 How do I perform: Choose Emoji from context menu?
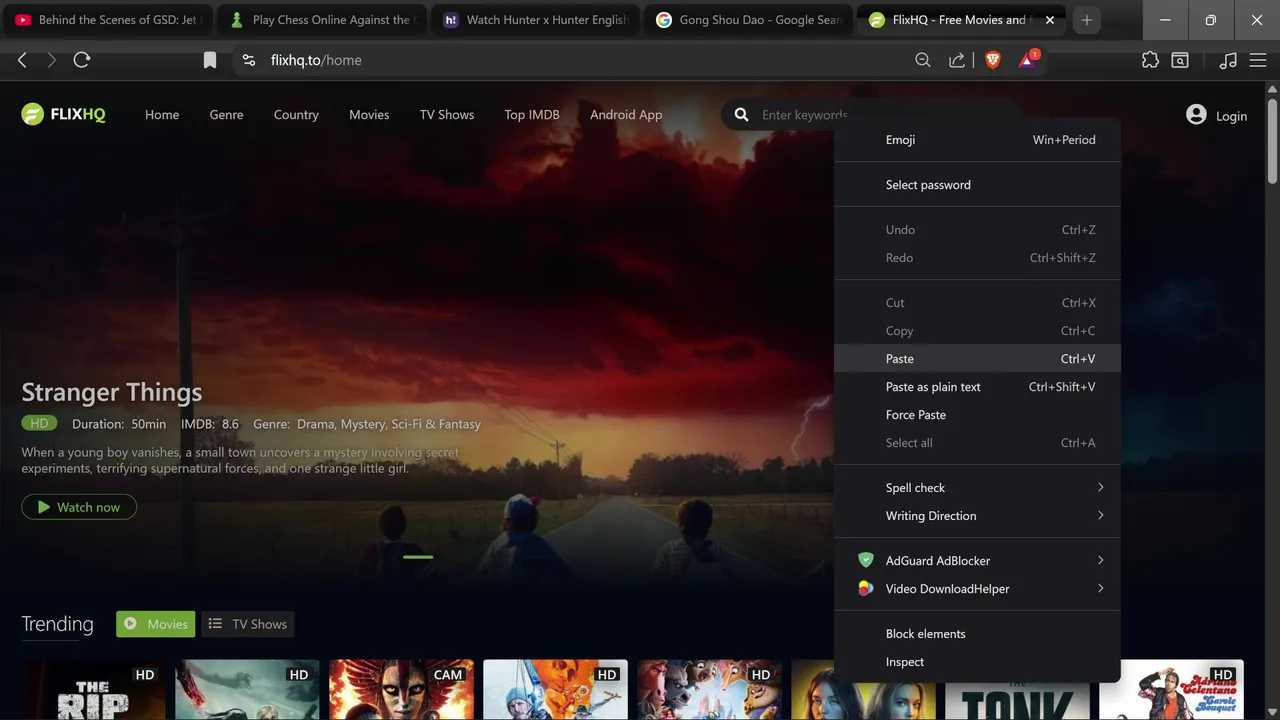(978, 140)
